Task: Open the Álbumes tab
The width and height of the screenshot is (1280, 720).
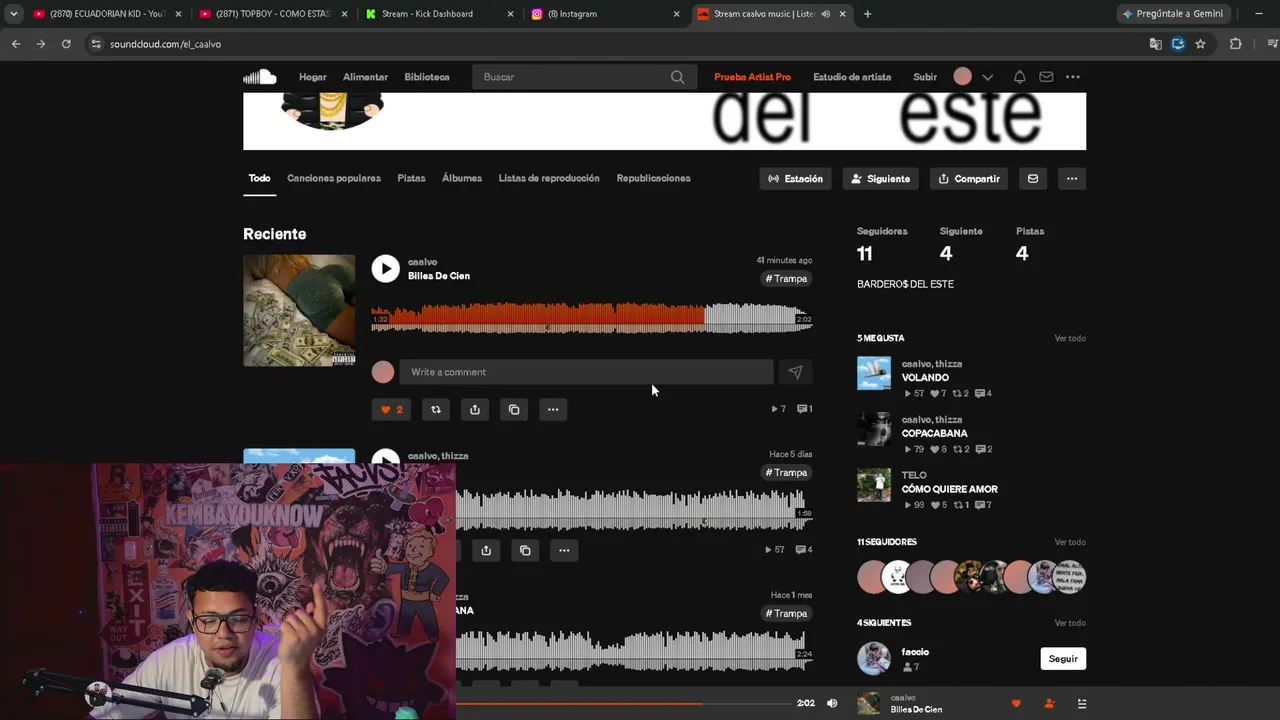Action: pyautogui.click(x=462, y=178)
